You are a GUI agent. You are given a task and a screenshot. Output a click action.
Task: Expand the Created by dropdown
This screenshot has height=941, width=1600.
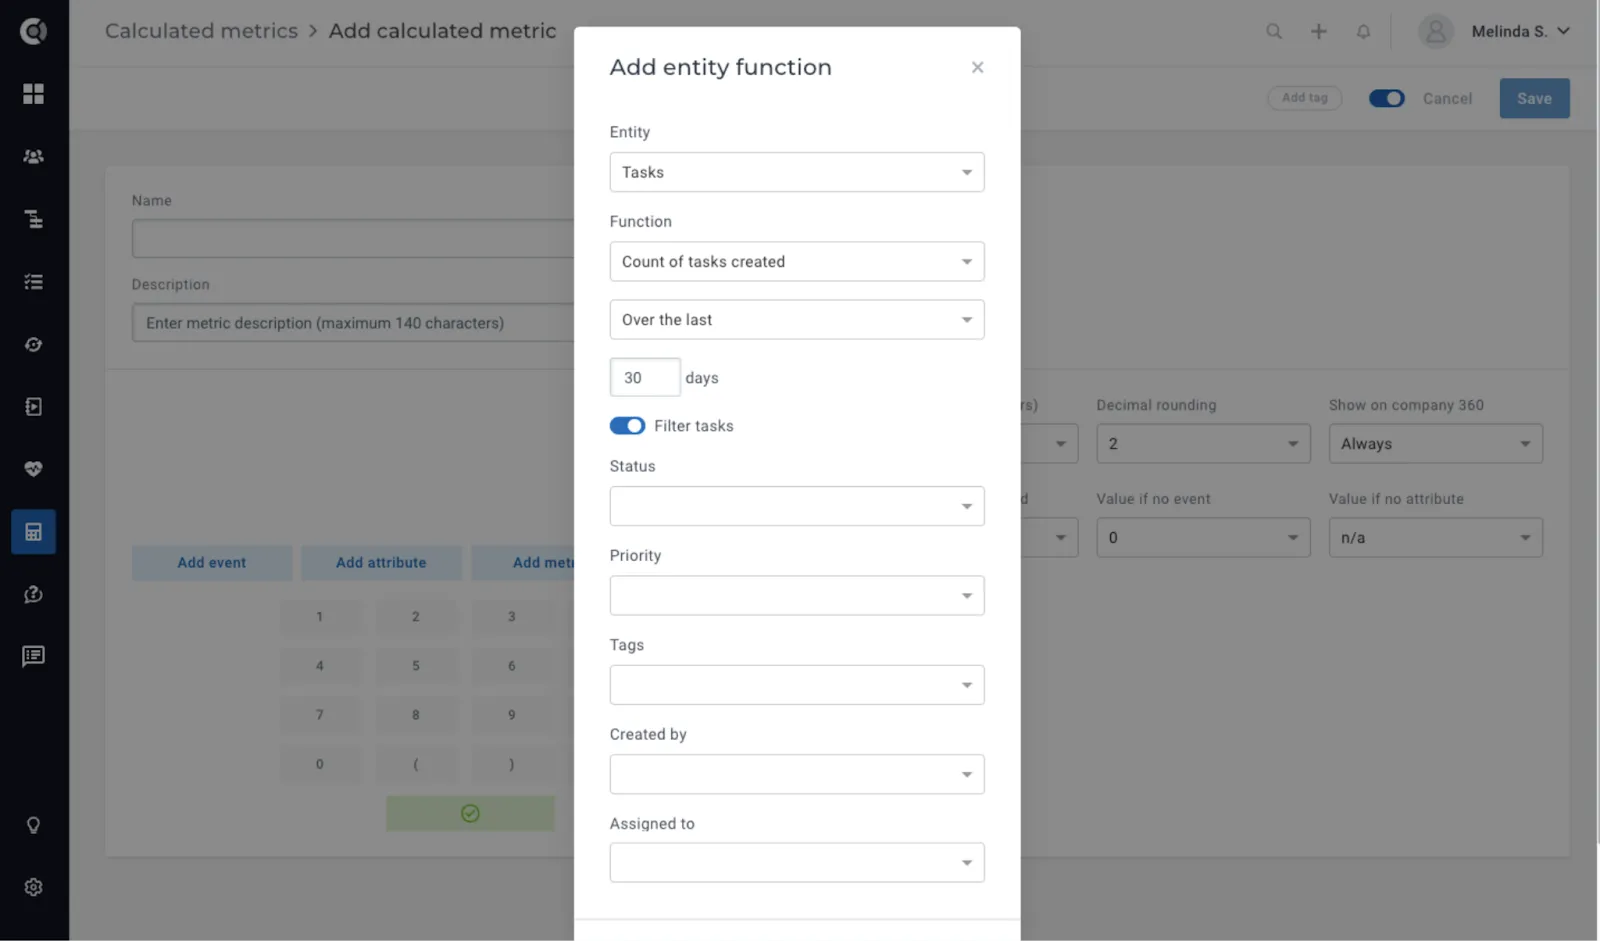[797, 774]
